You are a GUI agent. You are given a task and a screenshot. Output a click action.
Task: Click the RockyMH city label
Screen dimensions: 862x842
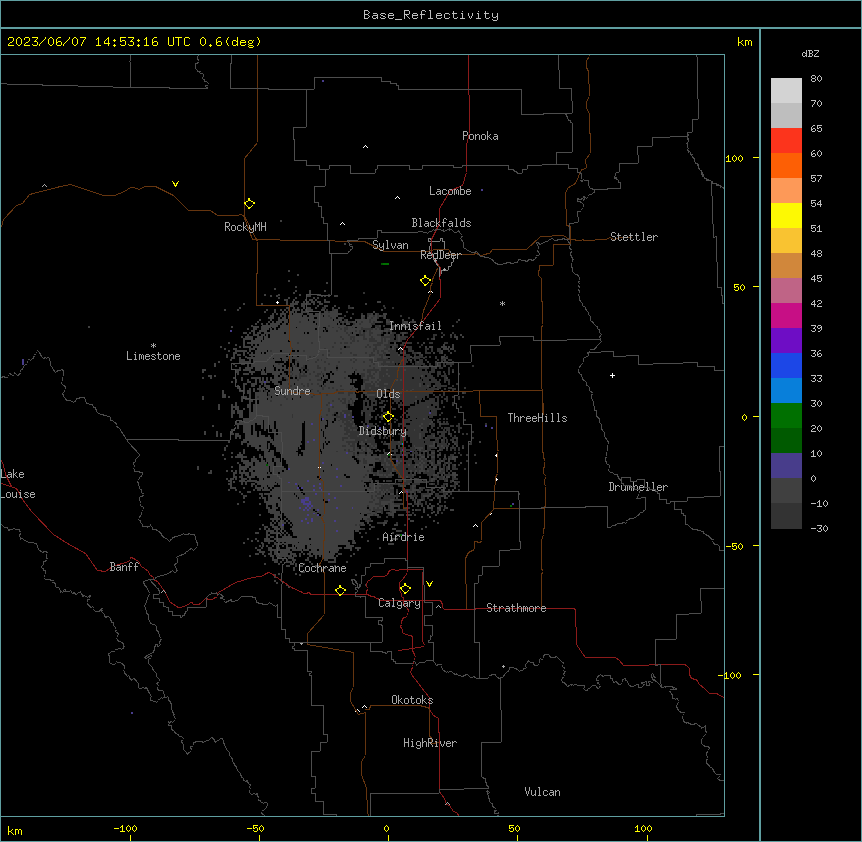(245, 227)
